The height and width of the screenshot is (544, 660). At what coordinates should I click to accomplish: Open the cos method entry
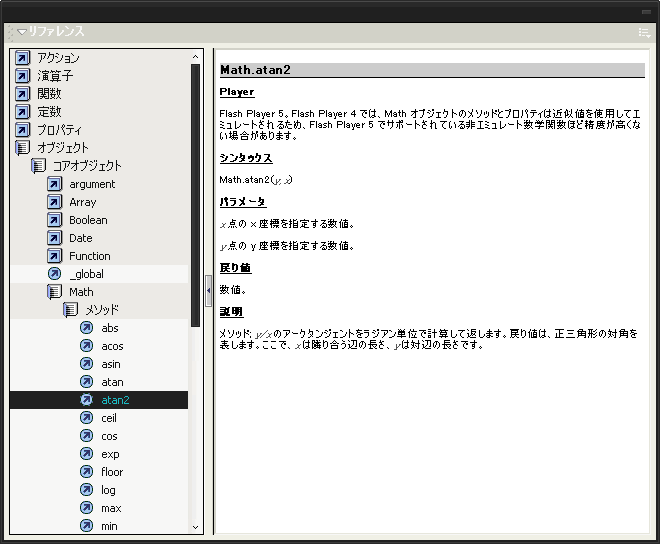click(109, 436)
